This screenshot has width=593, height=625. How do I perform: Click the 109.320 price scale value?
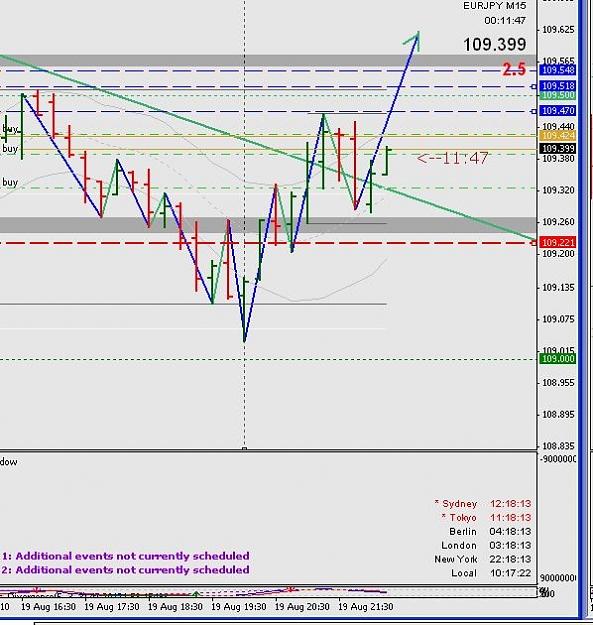click(558, 190)
